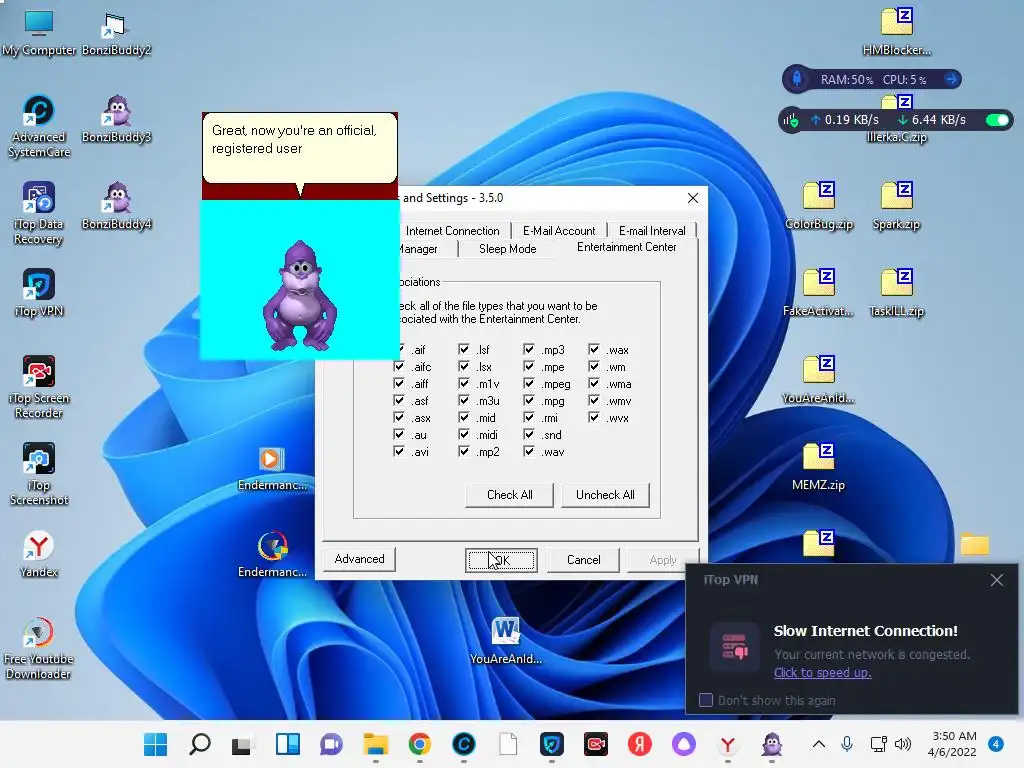Launch Advanced SystemCare from desktop
This screenshot has width=1024, height=768.
coord(39,126)
